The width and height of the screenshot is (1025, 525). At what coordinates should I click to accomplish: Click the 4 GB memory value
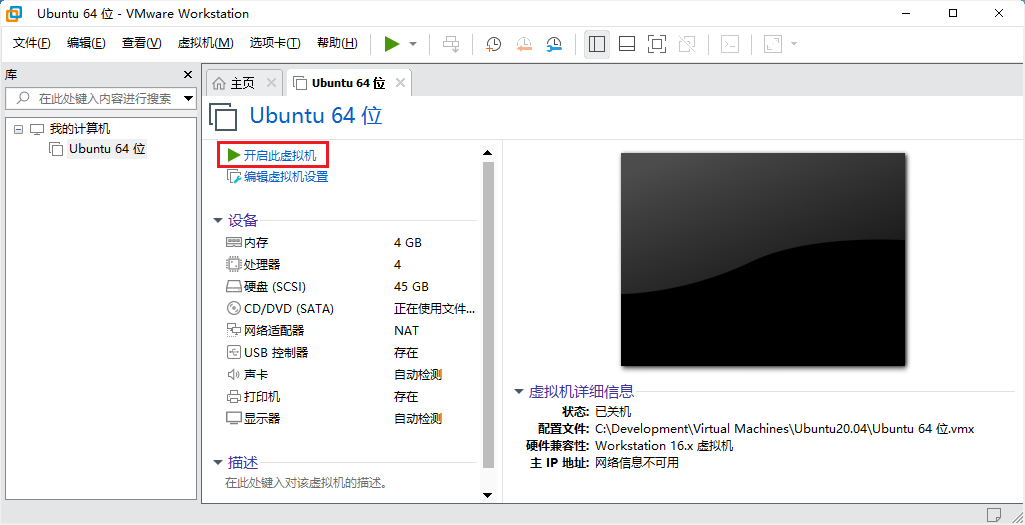coord(408,243)
